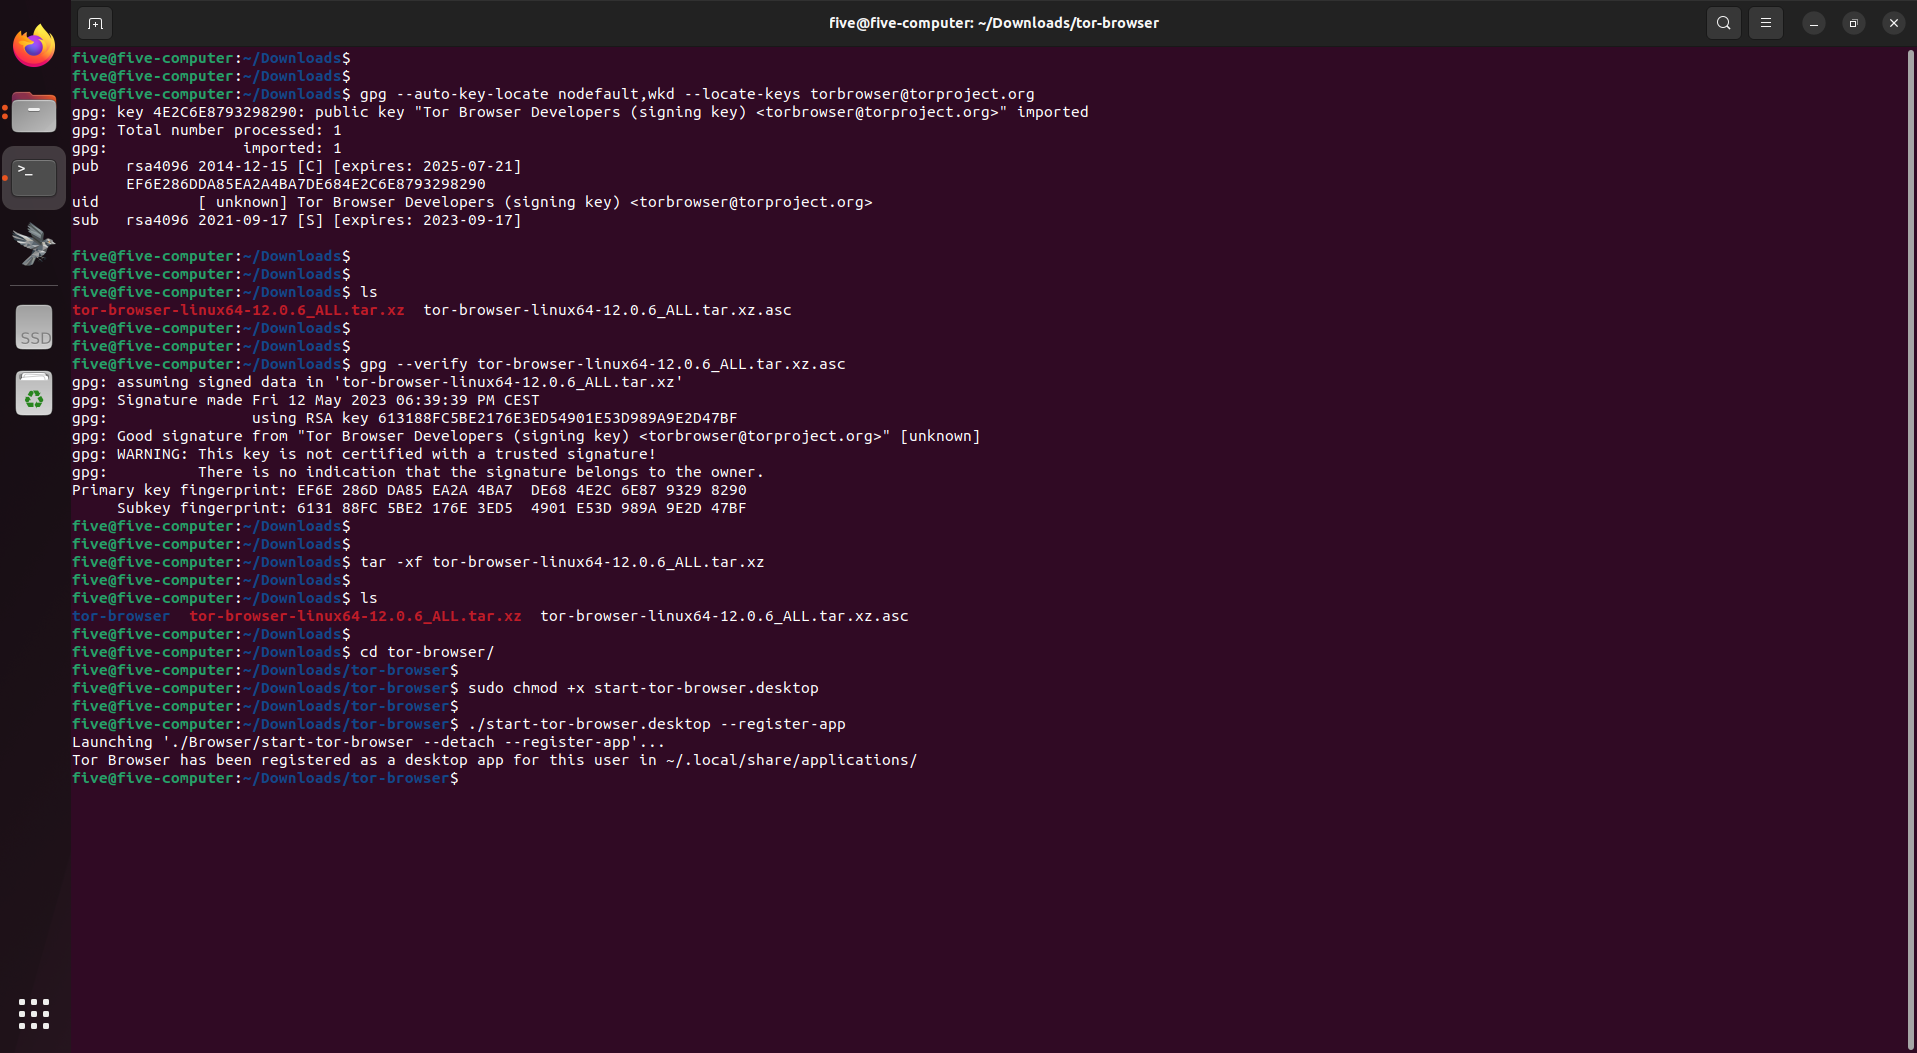This screenshot has width=1917, height=1053.
Task: Click the 'key 4E2C6E8793298290 ... imported' line
Action: pos(580,112)
